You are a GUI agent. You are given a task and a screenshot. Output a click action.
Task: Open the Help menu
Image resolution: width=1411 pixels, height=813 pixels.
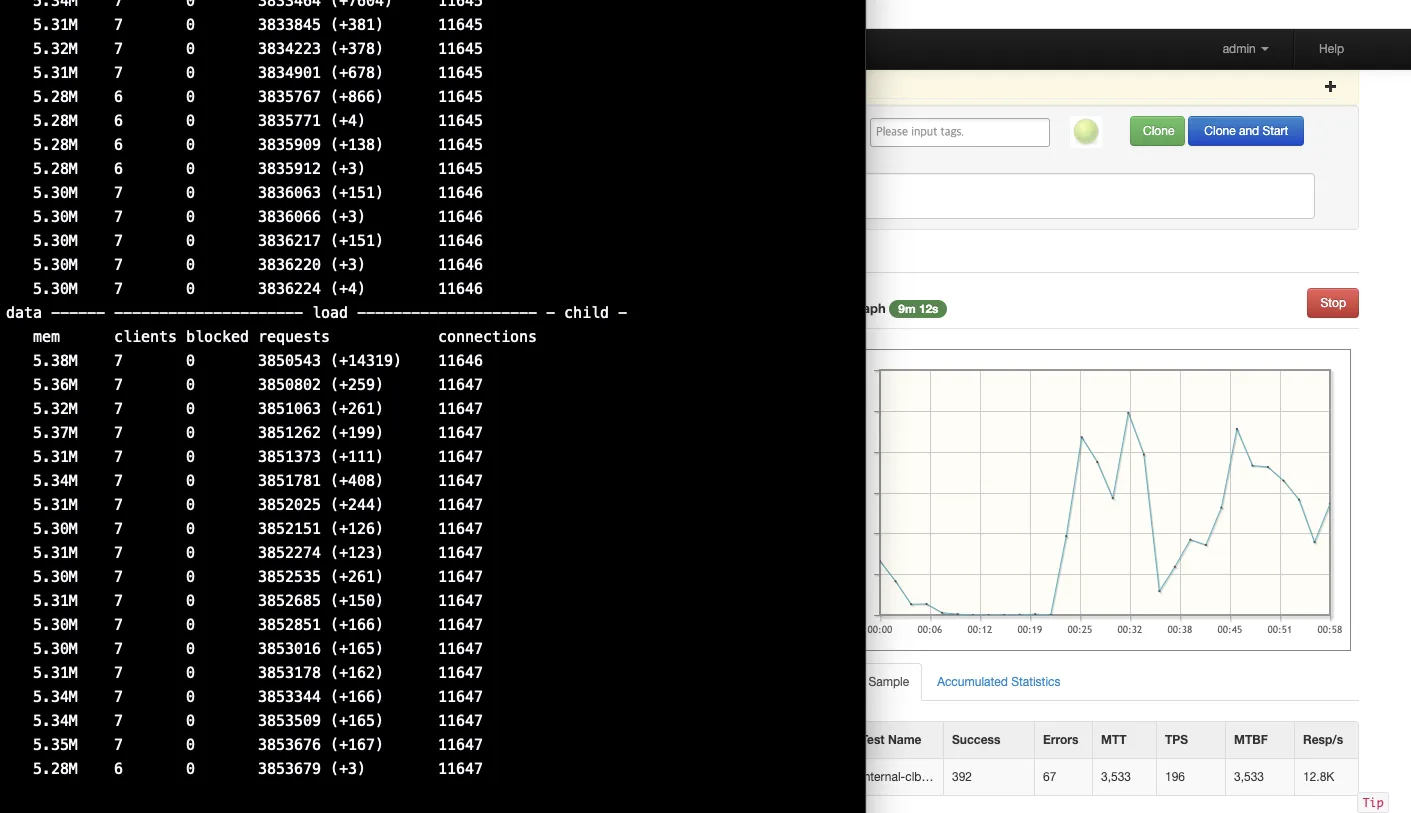(1331, 49)
